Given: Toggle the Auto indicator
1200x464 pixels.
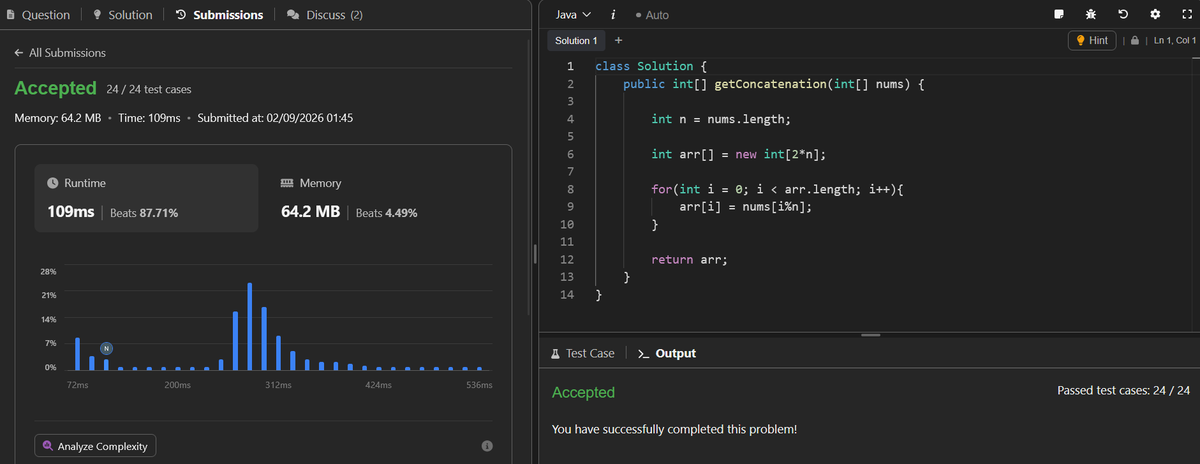Looking at the screenshot, I should (x=652, y=15).
